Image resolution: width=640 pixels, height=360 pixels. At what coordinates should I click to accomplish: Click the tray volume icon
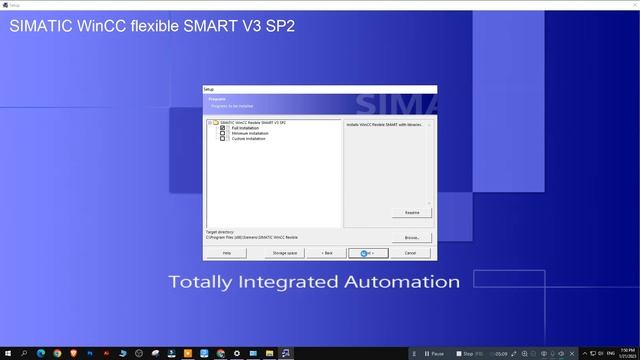click(x=601, y=353)
